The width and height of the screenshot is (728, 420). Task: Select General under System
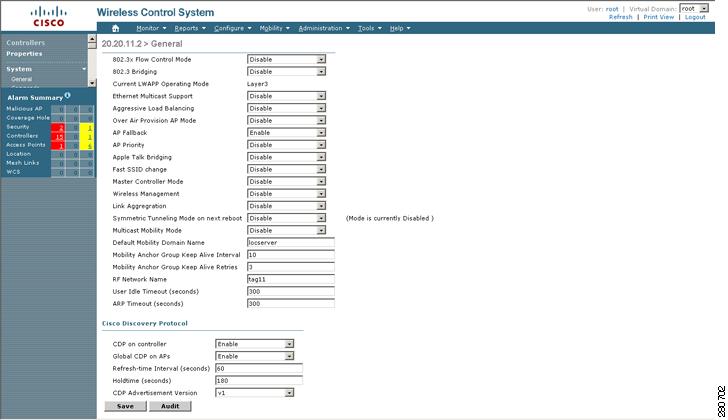click(21, 79)
